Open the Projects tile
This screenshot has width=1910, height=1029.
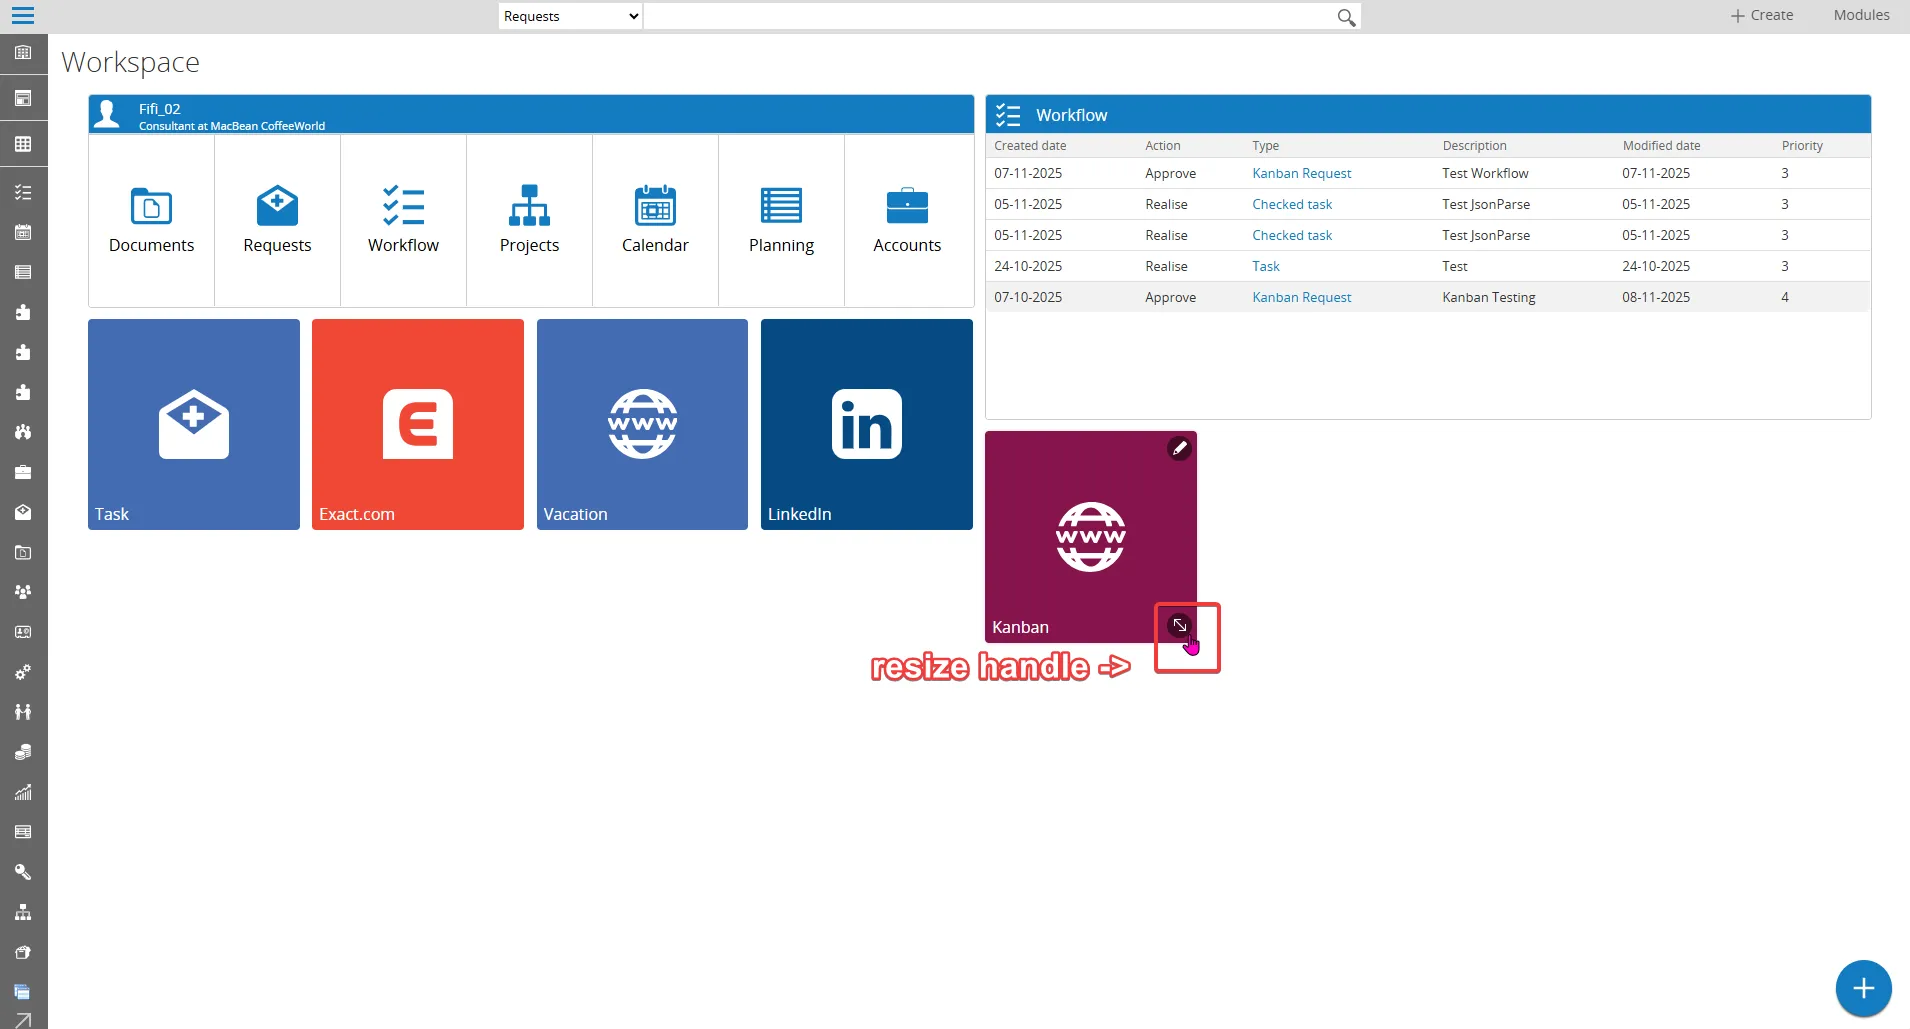(529, 220)
